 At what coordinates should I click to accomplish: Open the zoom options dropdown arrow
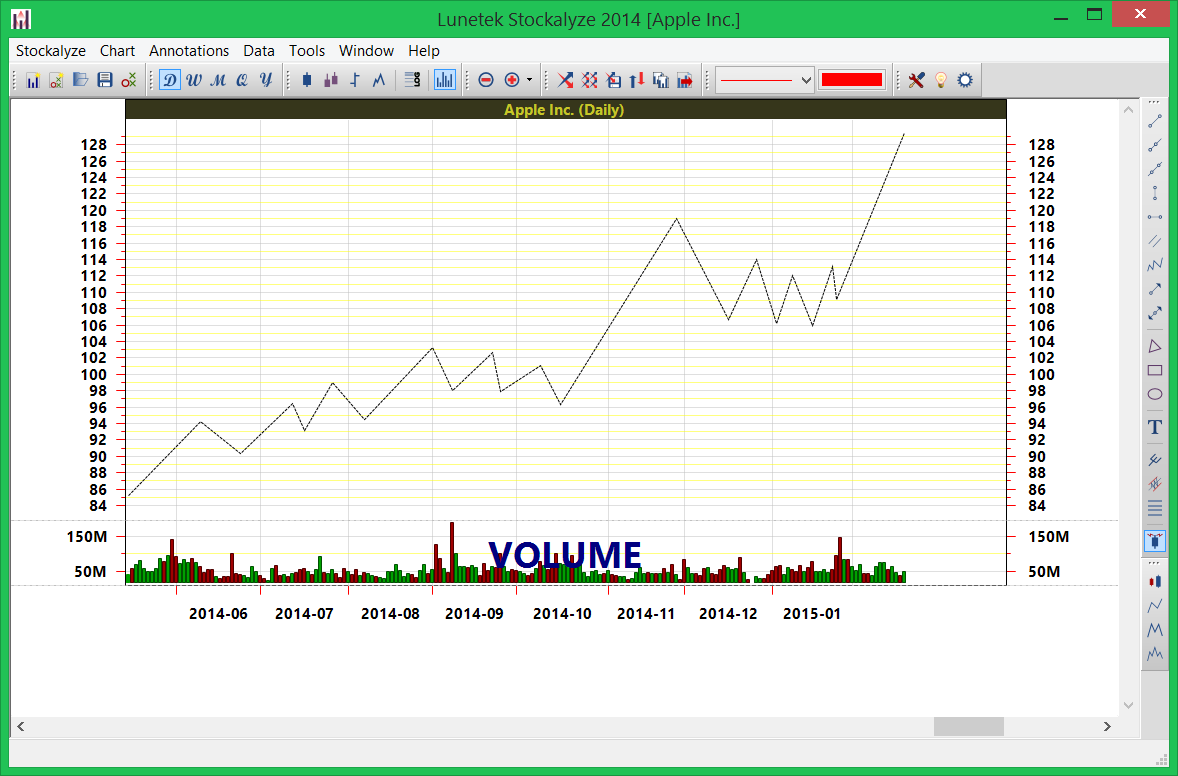pyautogui.click(x=527, y=79)
